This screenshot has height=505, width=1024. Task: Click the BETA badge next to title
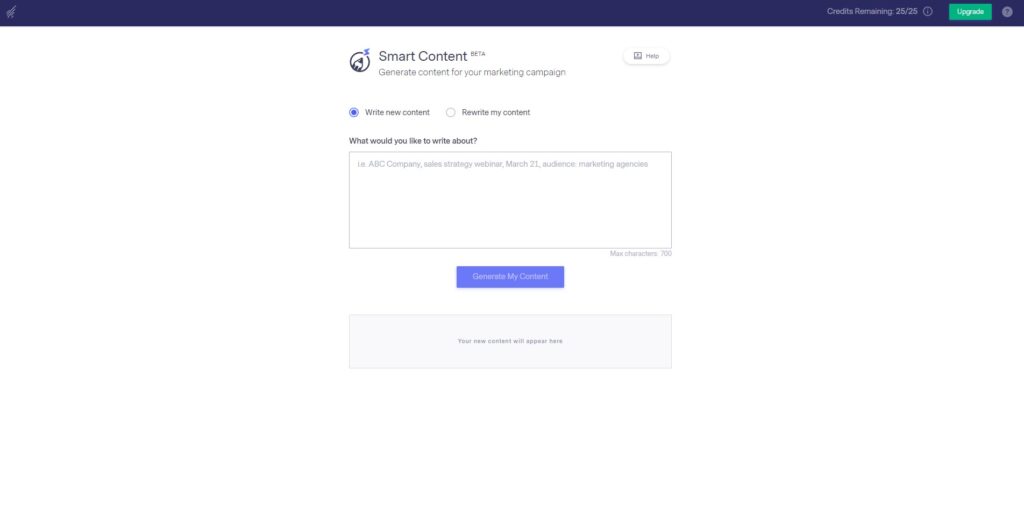pyautogui.click(x=478, y=54)
